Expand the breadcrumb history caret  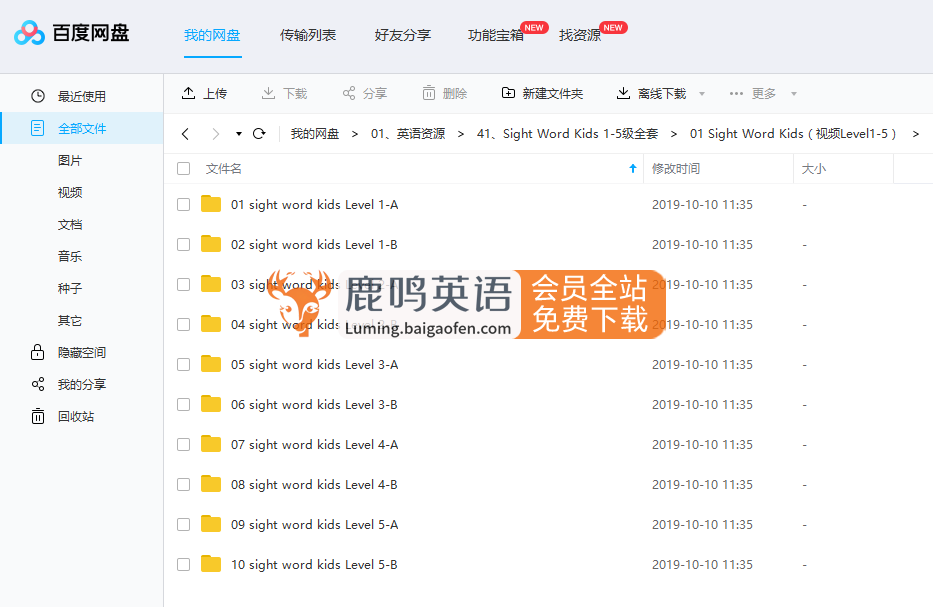(238, 132)
